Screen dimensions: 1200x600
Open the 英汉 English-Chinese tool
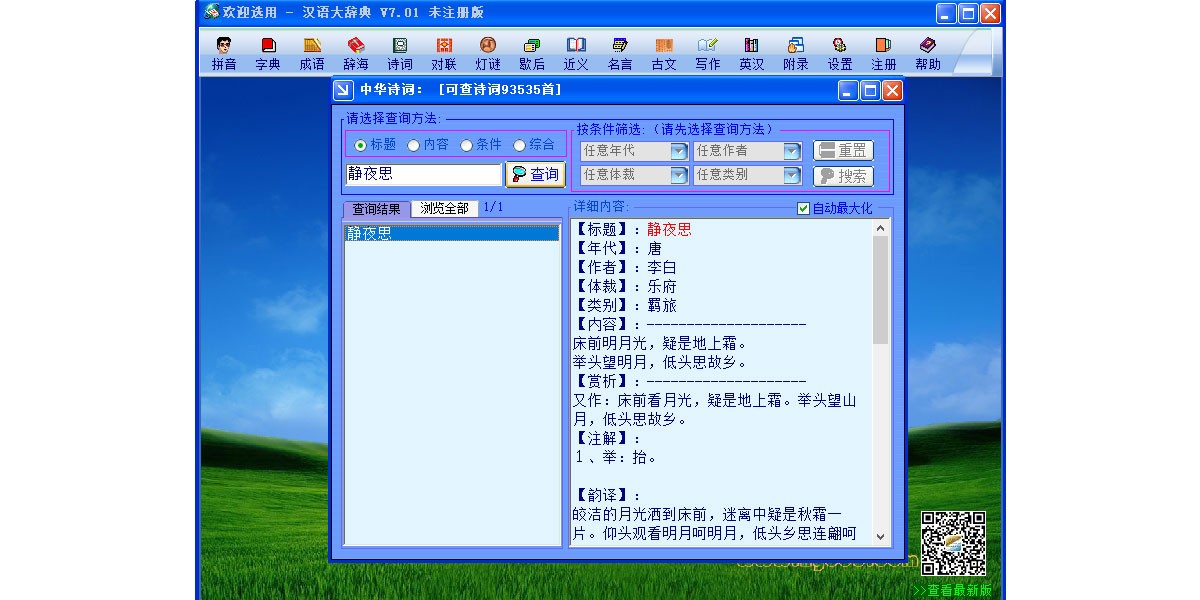(x=752, y=54)
